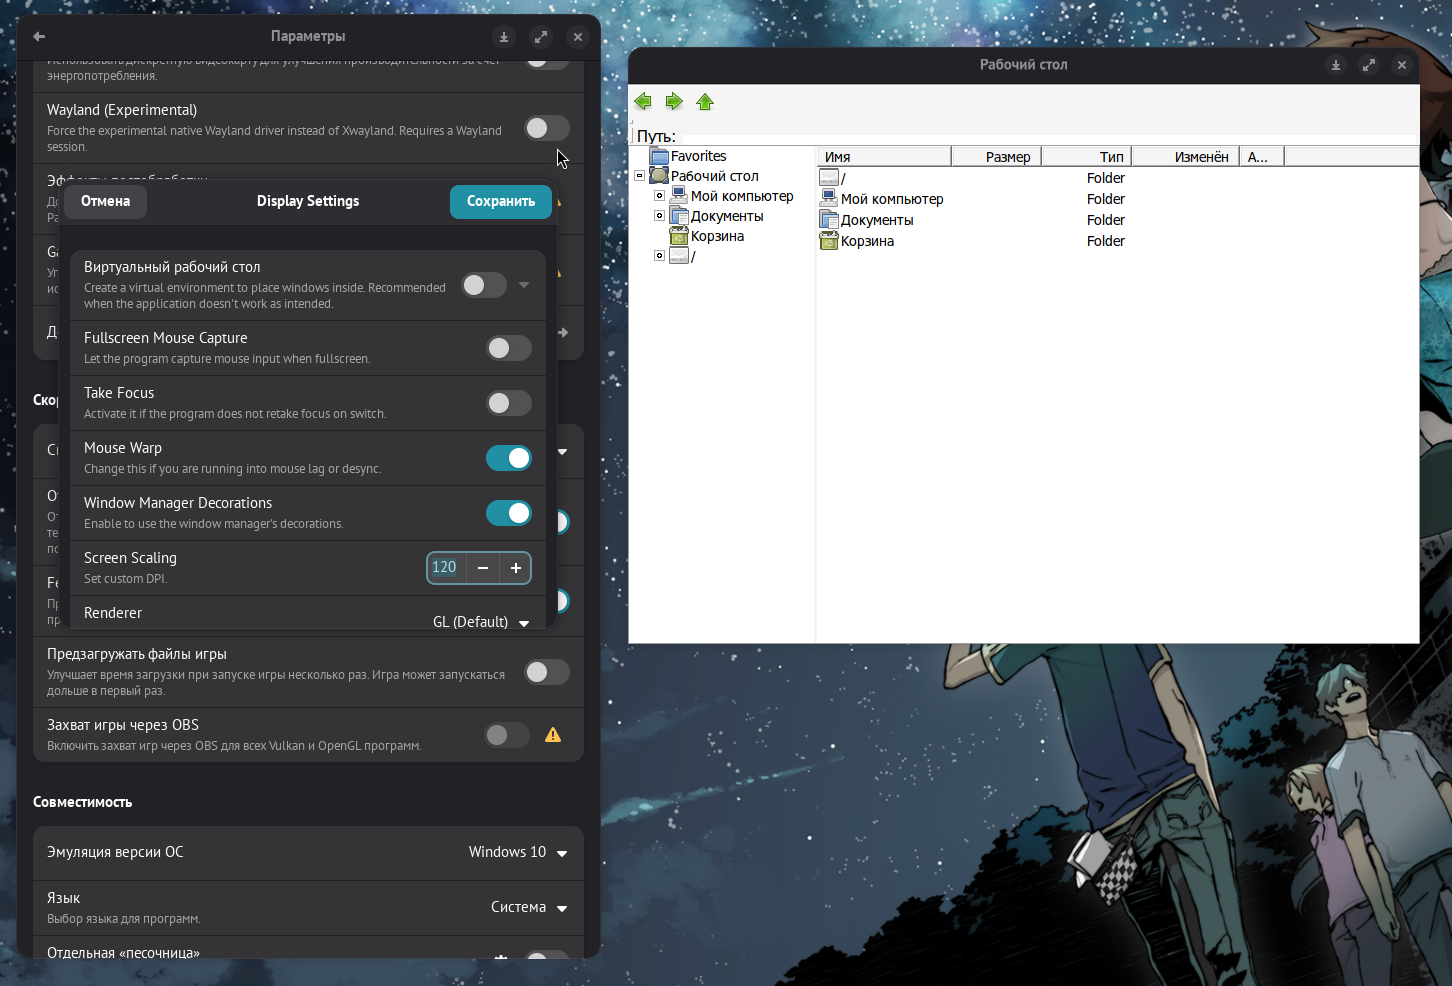The height and width of the screenshot is (986, 1452).
Task: Expand Мой компьютер tree node
Action: point(659,196)
